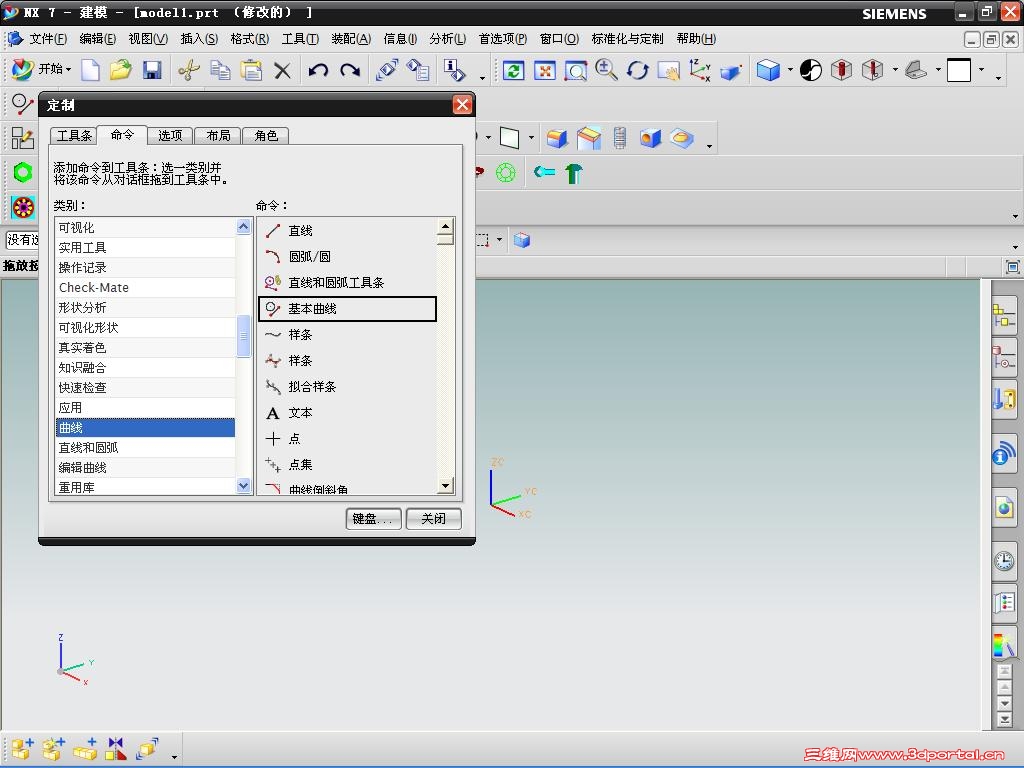Switch to the 工具条 tab
1024x768 pixels.
coord(74,135)
